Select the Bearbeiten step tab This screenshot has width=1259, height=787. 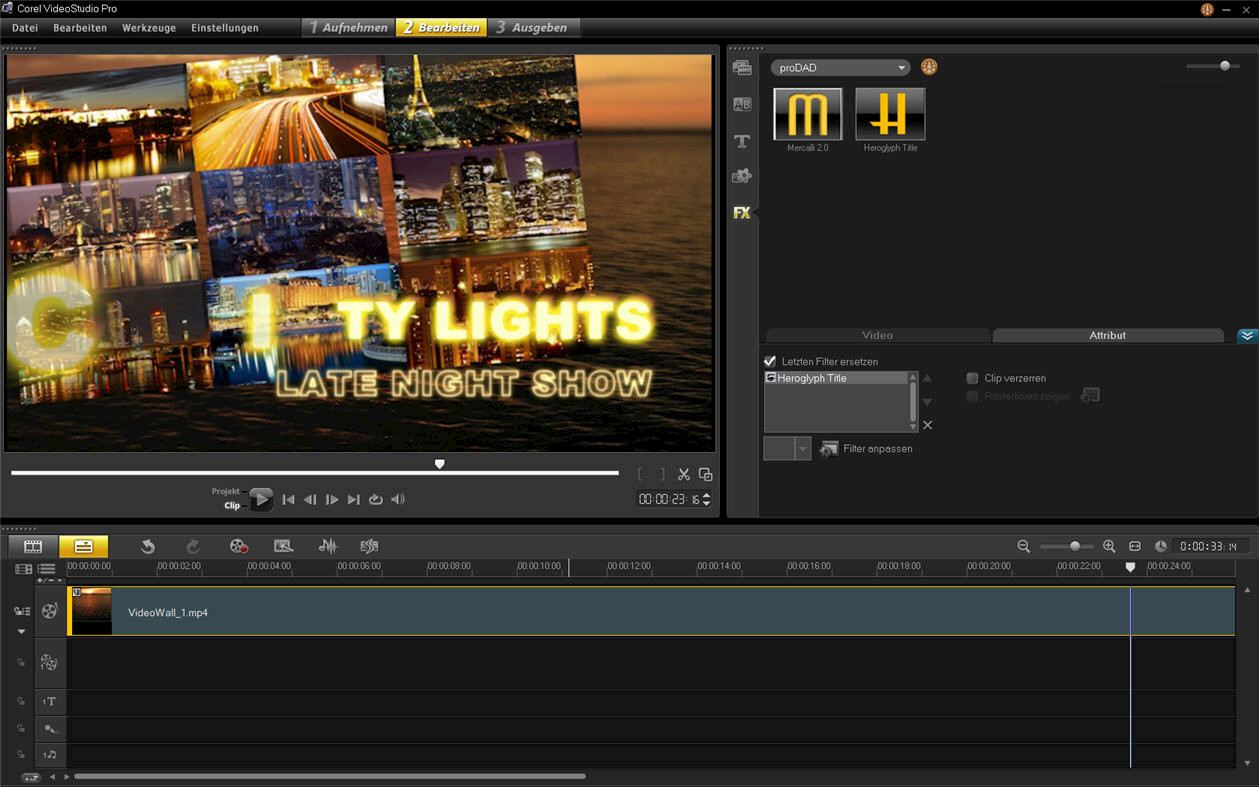point(441,28)
